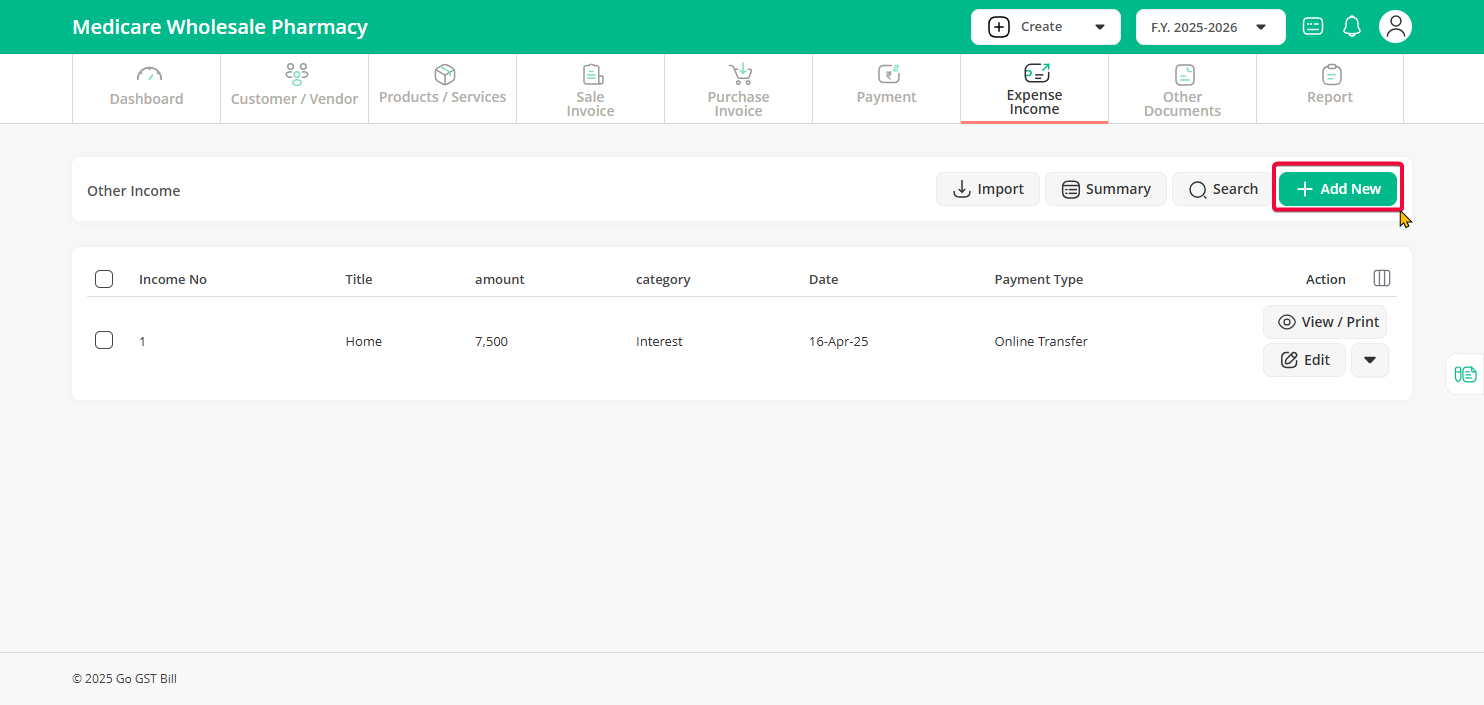Check the Income No 1 row checkbox

pyautogui.click(x=104, y=340)
